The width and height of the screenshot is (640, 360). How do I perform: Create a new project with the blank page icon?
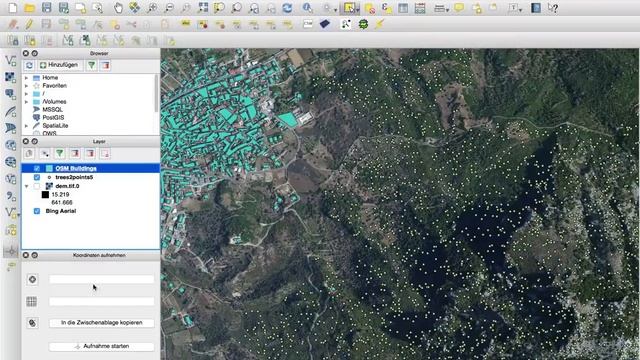(13, 8)
